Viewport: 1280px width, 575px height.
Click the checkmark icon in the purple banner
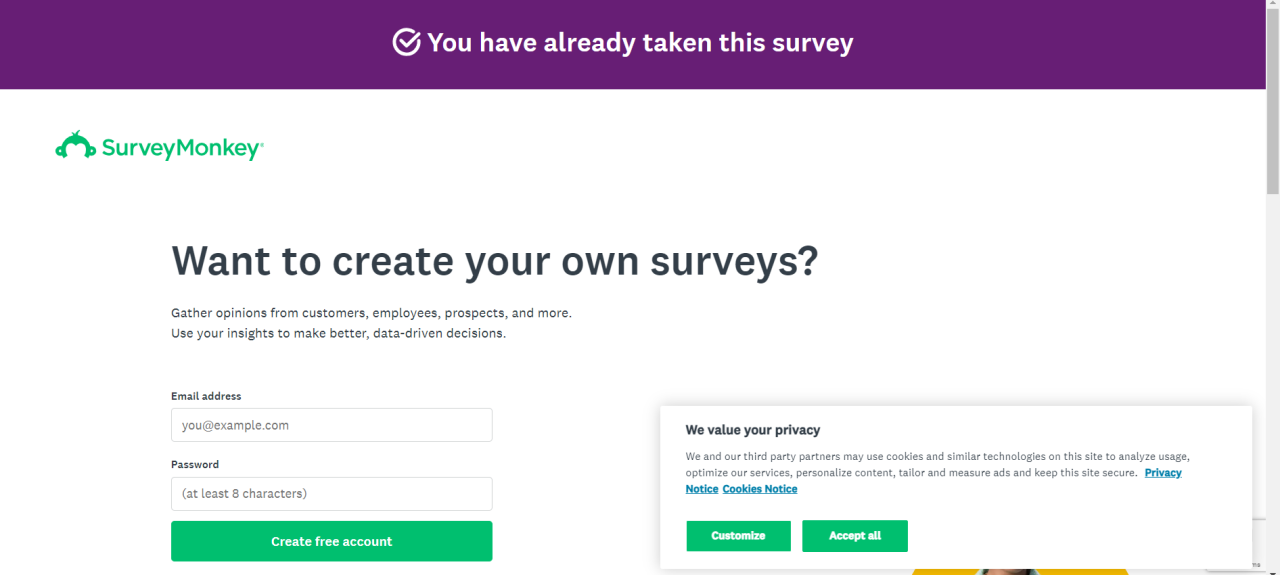point(406,43)
